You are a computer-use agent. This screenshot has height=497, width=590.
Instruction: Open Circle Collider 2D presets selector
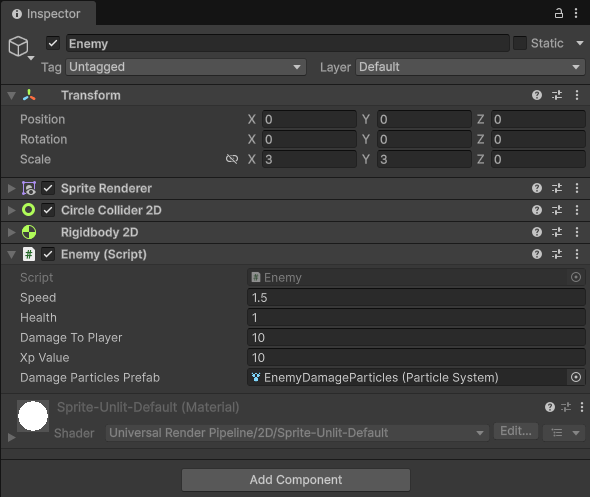pyautogui.click(x=557, y=210)
